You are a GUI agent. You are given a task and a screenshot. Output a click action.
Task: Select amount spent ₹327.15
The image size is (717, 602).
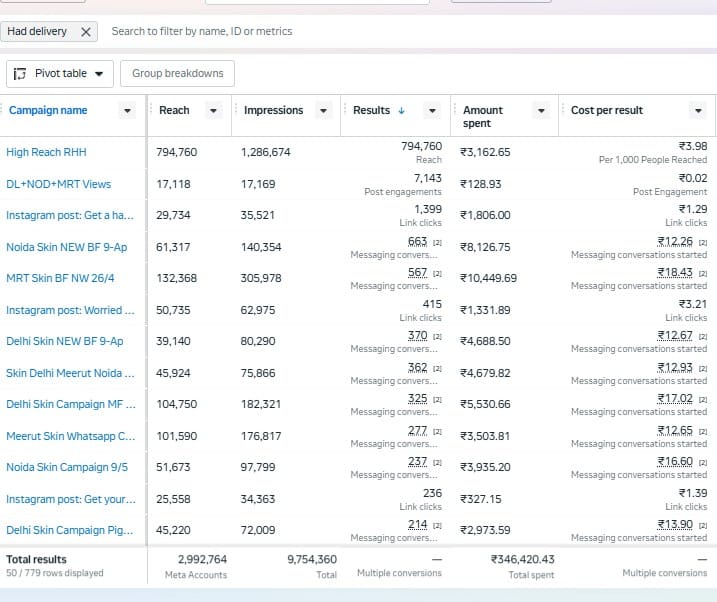tap(481, 500)
